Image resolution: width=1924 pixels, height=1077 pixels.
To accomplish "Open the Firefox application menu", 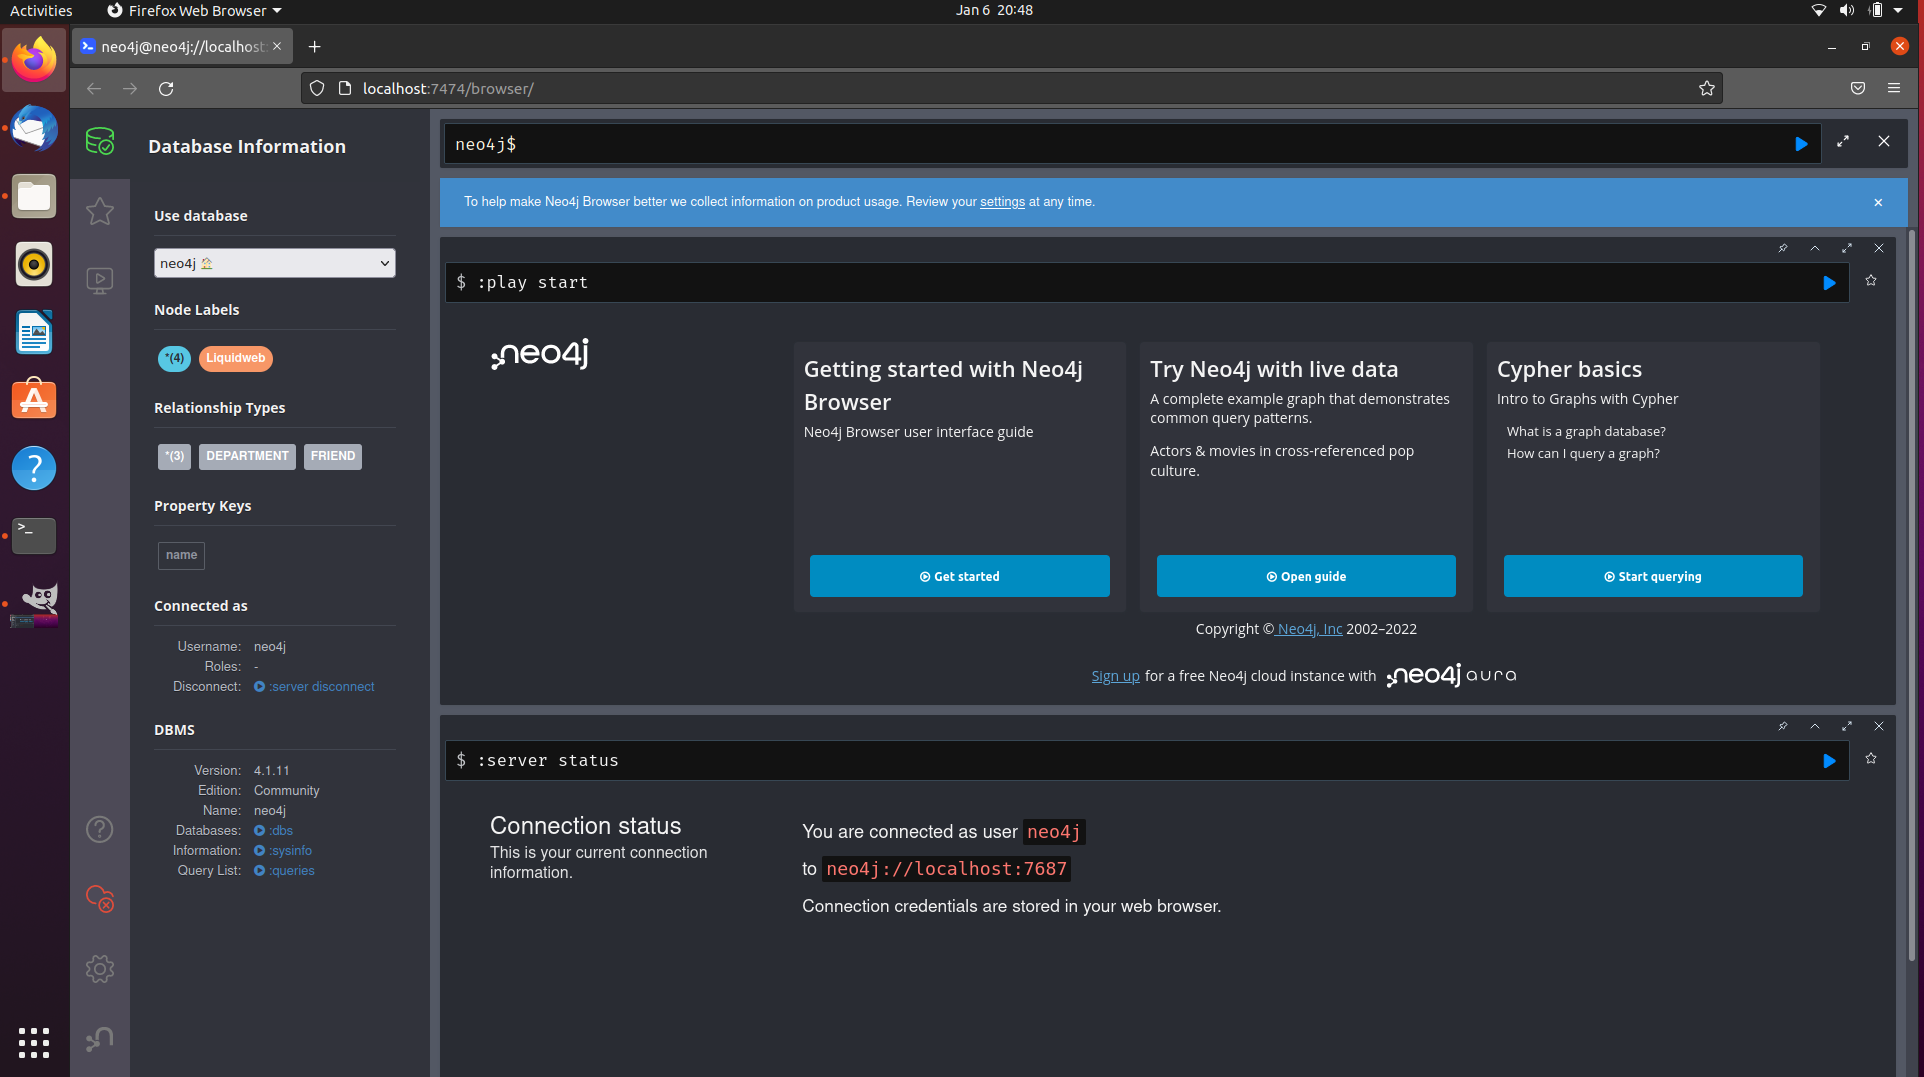I will pos(1894,89).
